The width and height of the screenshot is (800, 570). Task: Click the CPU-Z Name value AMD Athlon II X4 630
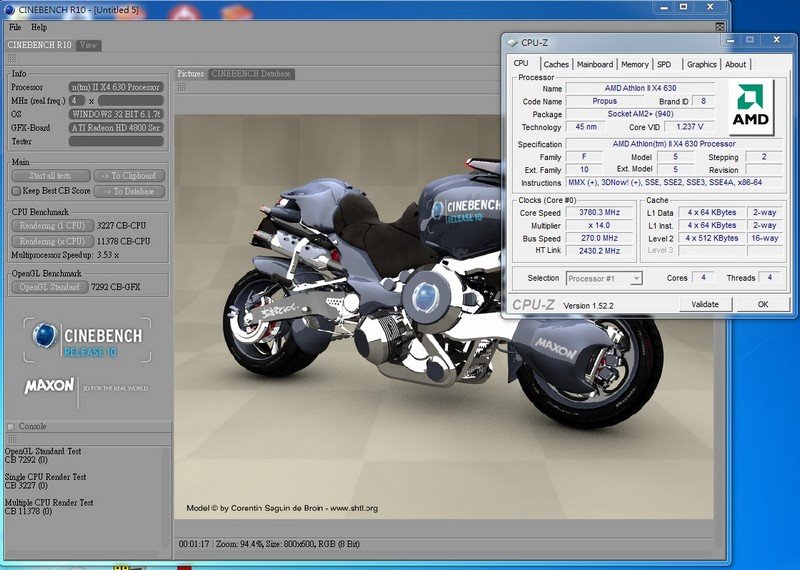tap(640, 88)
